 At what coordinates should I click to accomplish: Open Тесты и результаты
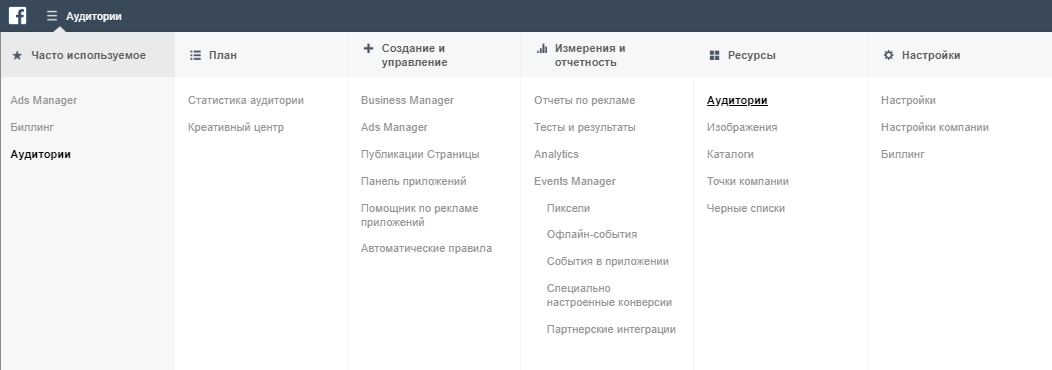point(584,128)
